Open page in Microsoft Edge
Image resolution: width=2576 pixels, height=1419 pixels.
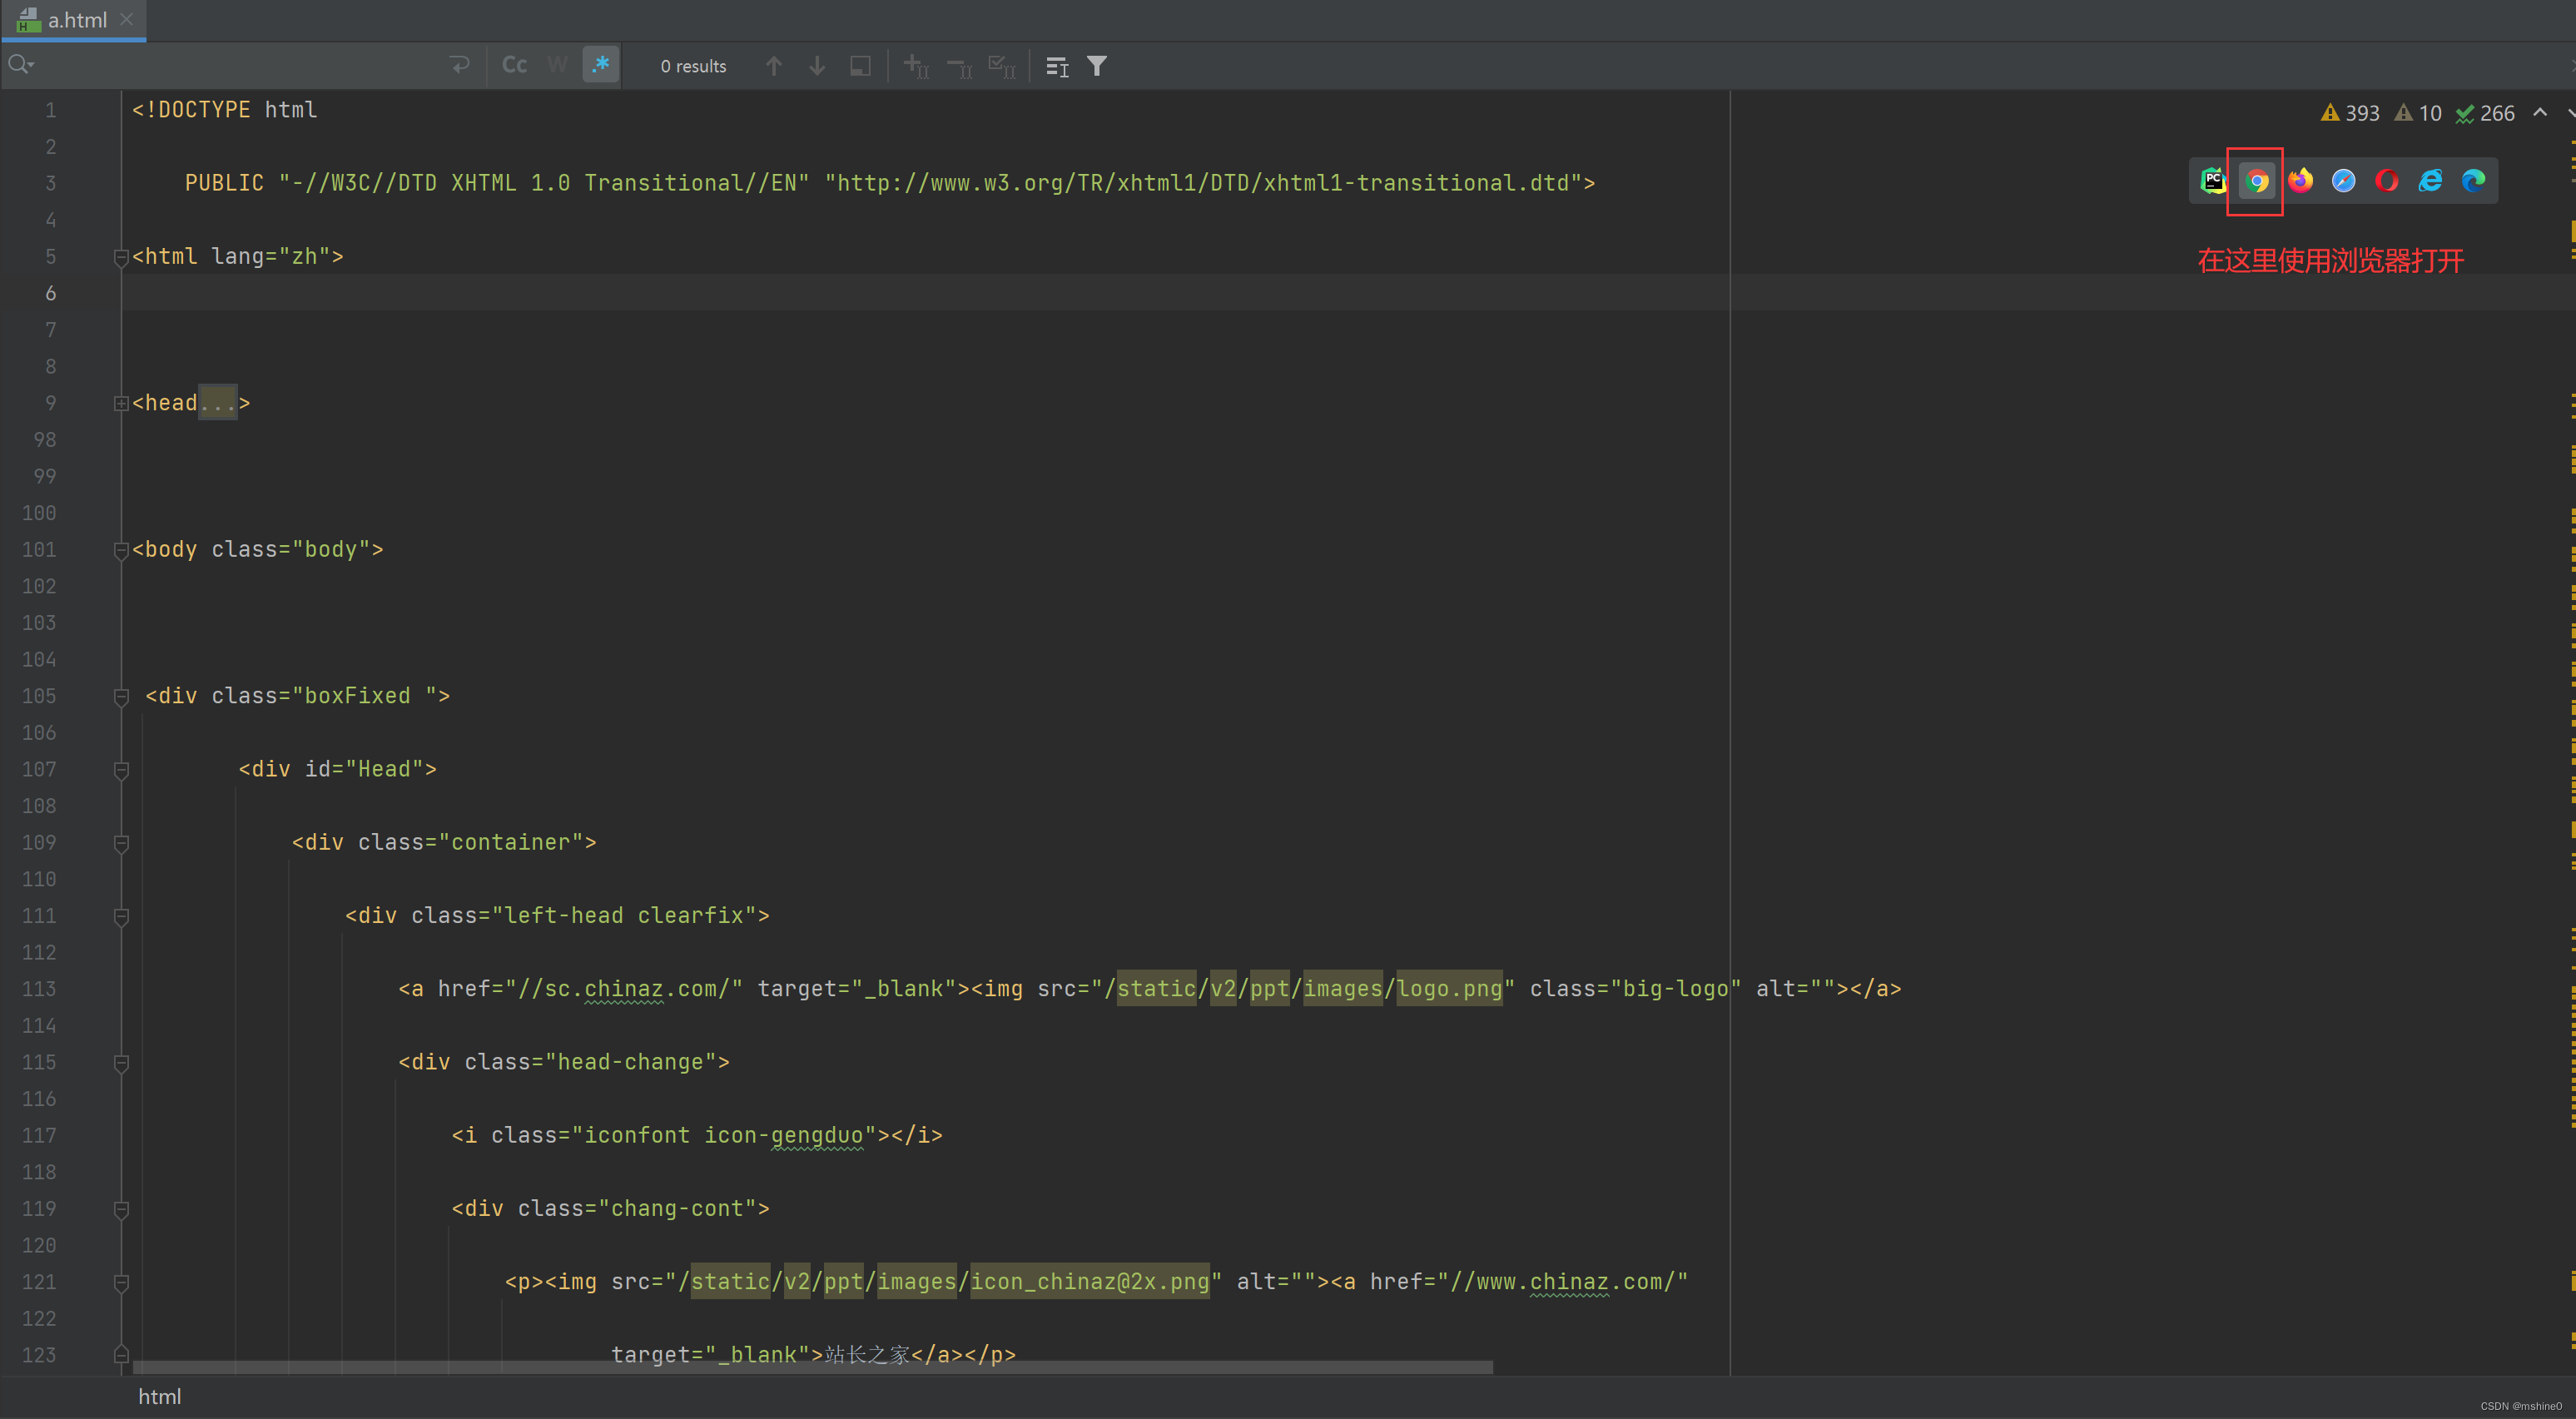2473,181
